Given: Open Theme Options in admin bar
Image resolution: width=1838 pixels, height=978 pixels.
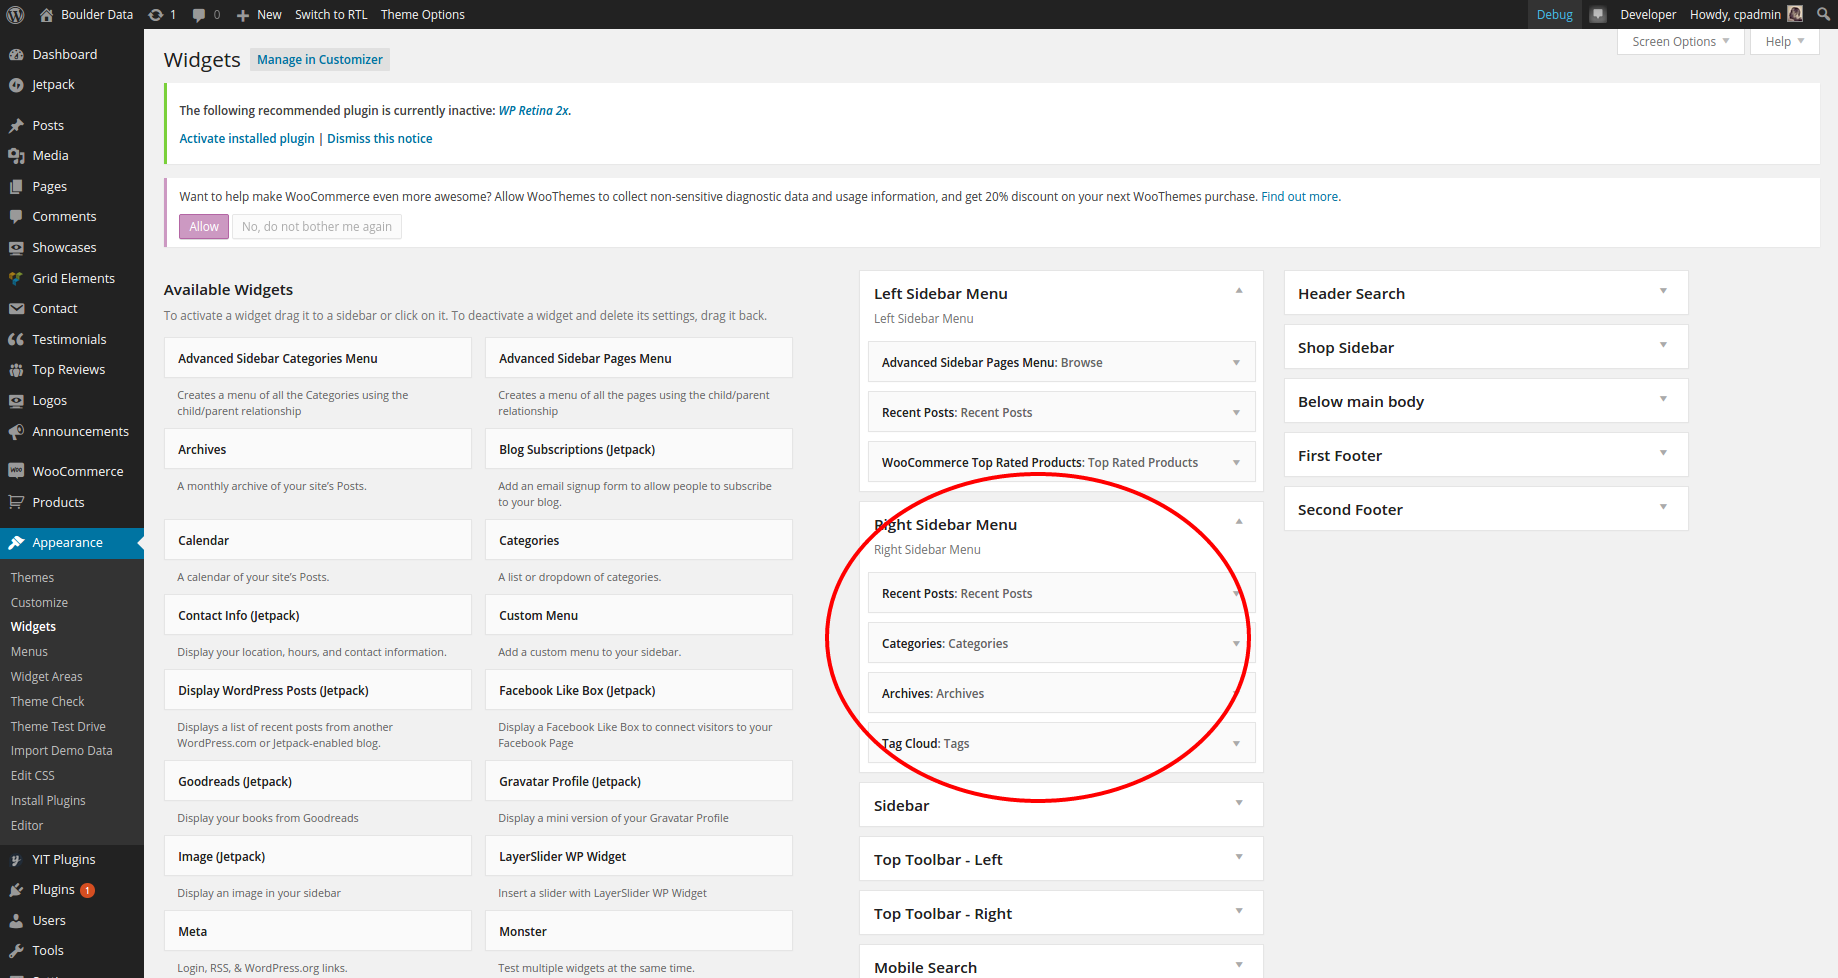Looking at the screenshot, I should point(422,14).
